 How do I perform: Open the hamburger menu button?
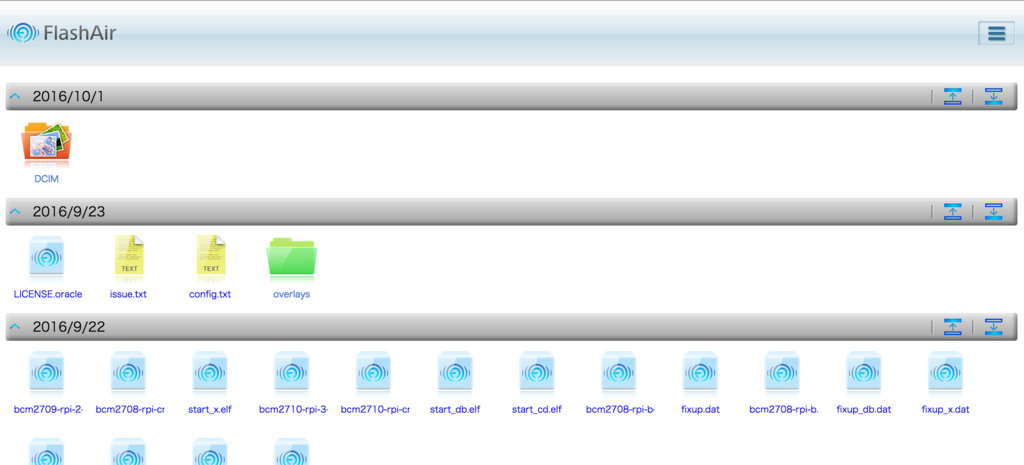tap(996, 33)
